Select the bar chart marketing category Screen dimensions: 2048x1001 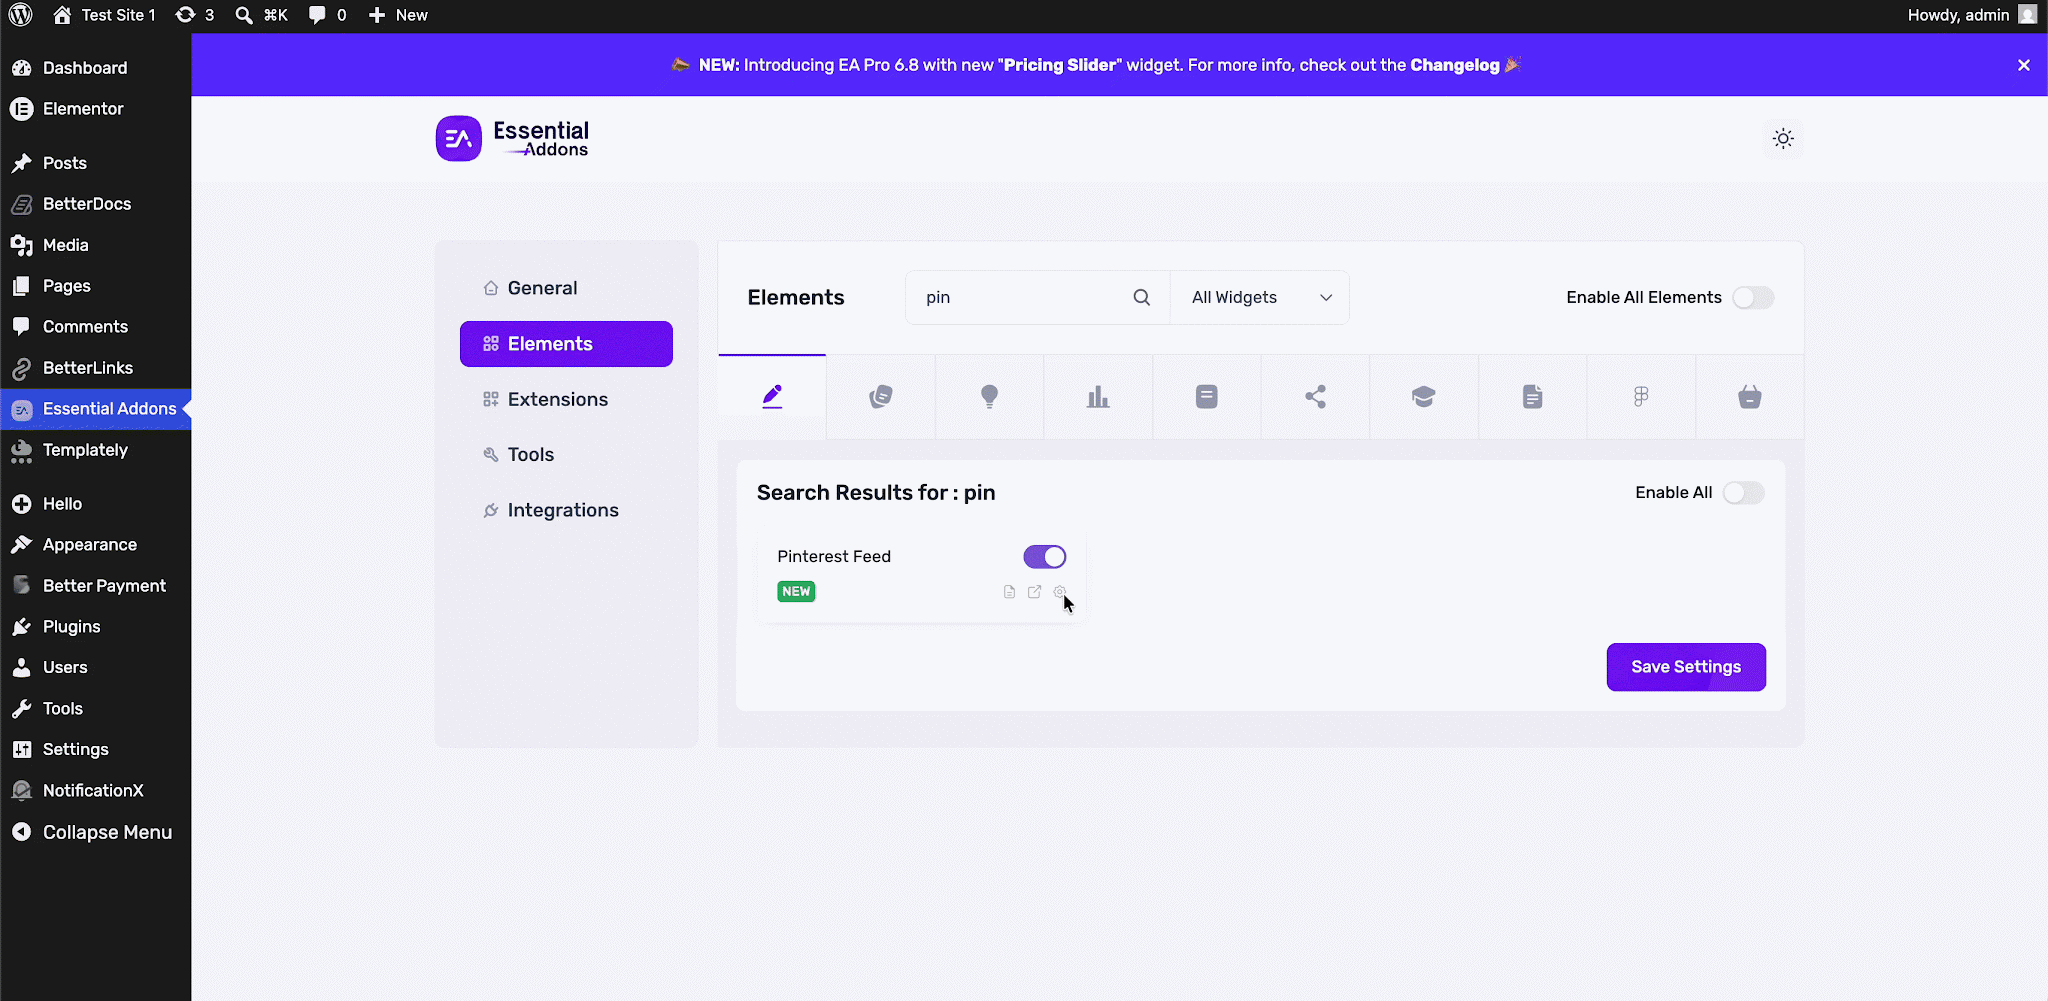[x=1098, y=397]
